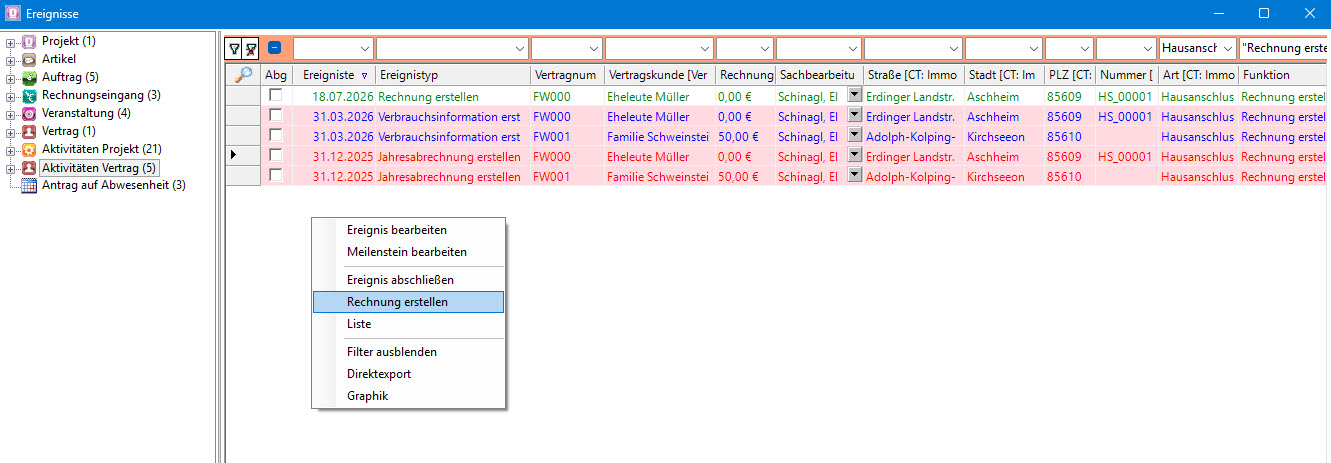Viewport: 1331px width, 463px height.
Task: Click the Vertragnum column header
Action: click(567, 75)
